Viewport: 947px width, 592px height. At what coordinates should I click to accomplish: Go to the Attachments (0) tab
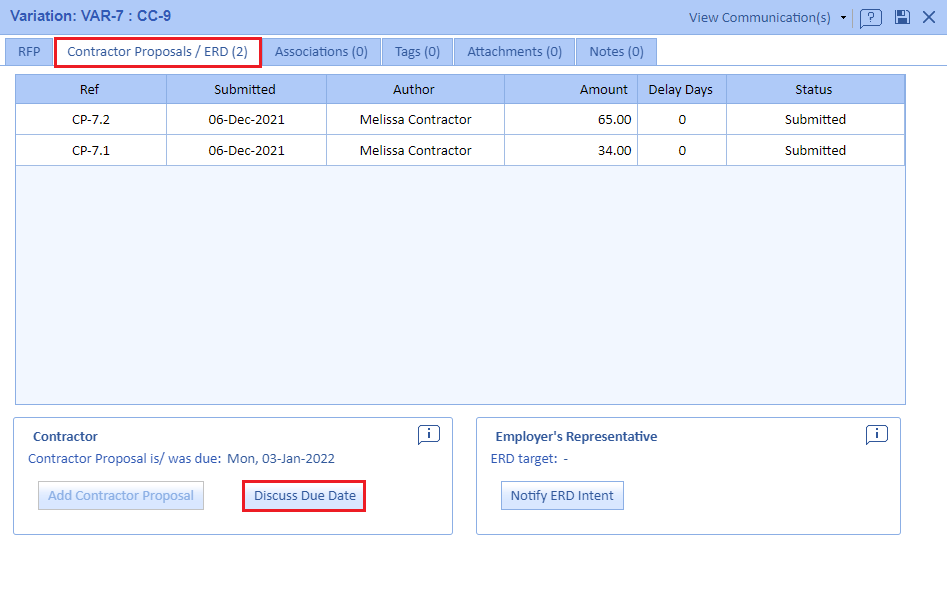[514, 52]
